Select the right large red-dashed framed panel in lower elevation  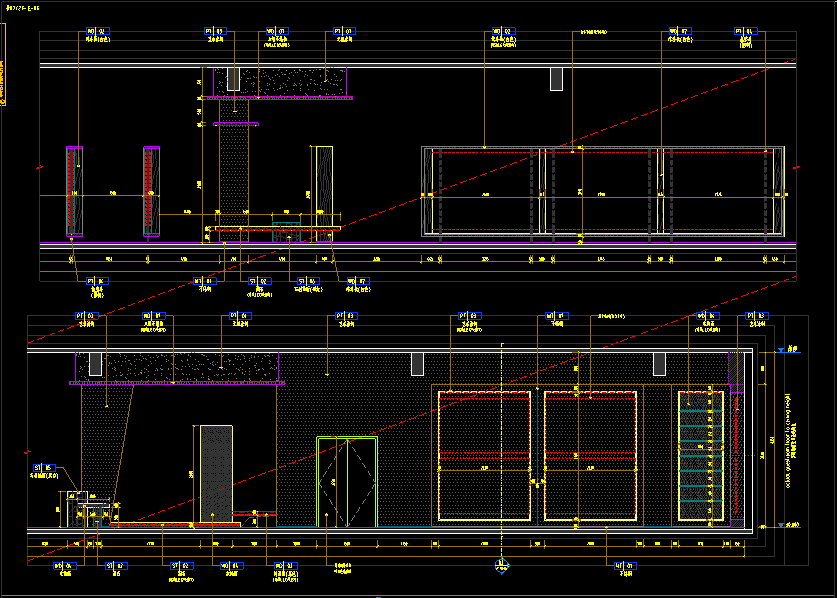coord(590,456)
